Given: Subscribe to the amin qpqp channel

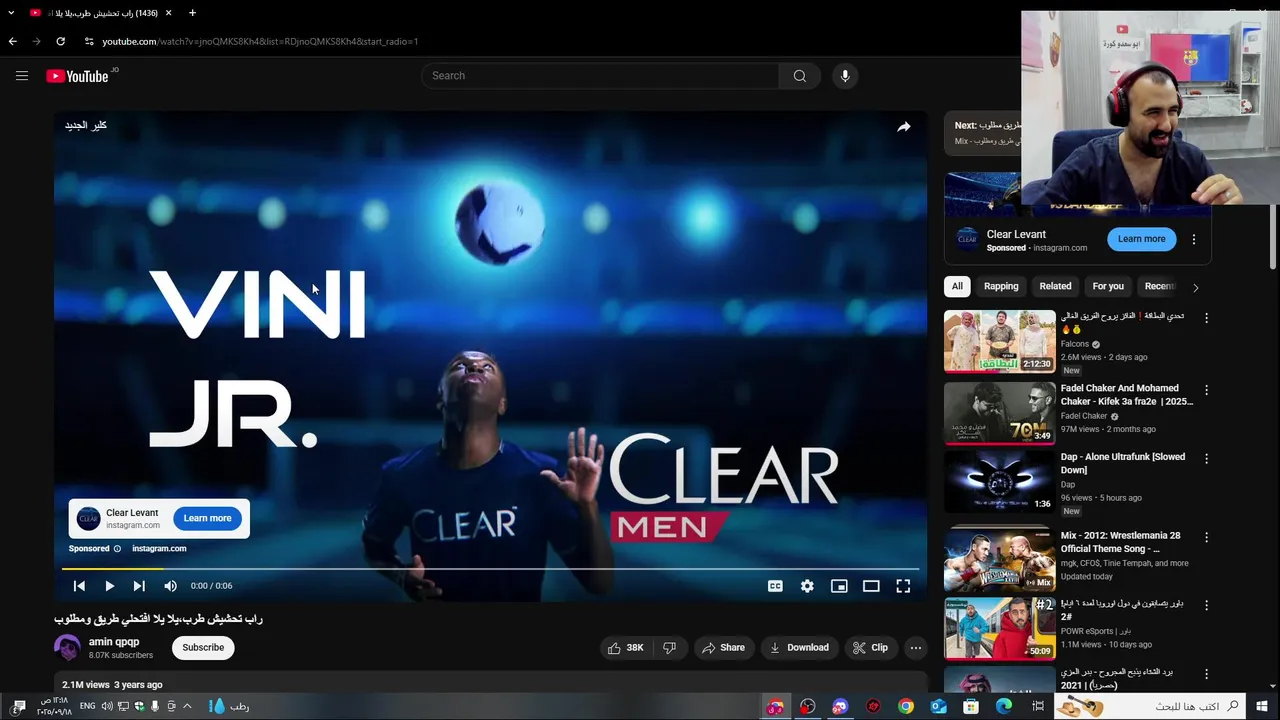Looking at the screenshot, I should pos(203,648).
